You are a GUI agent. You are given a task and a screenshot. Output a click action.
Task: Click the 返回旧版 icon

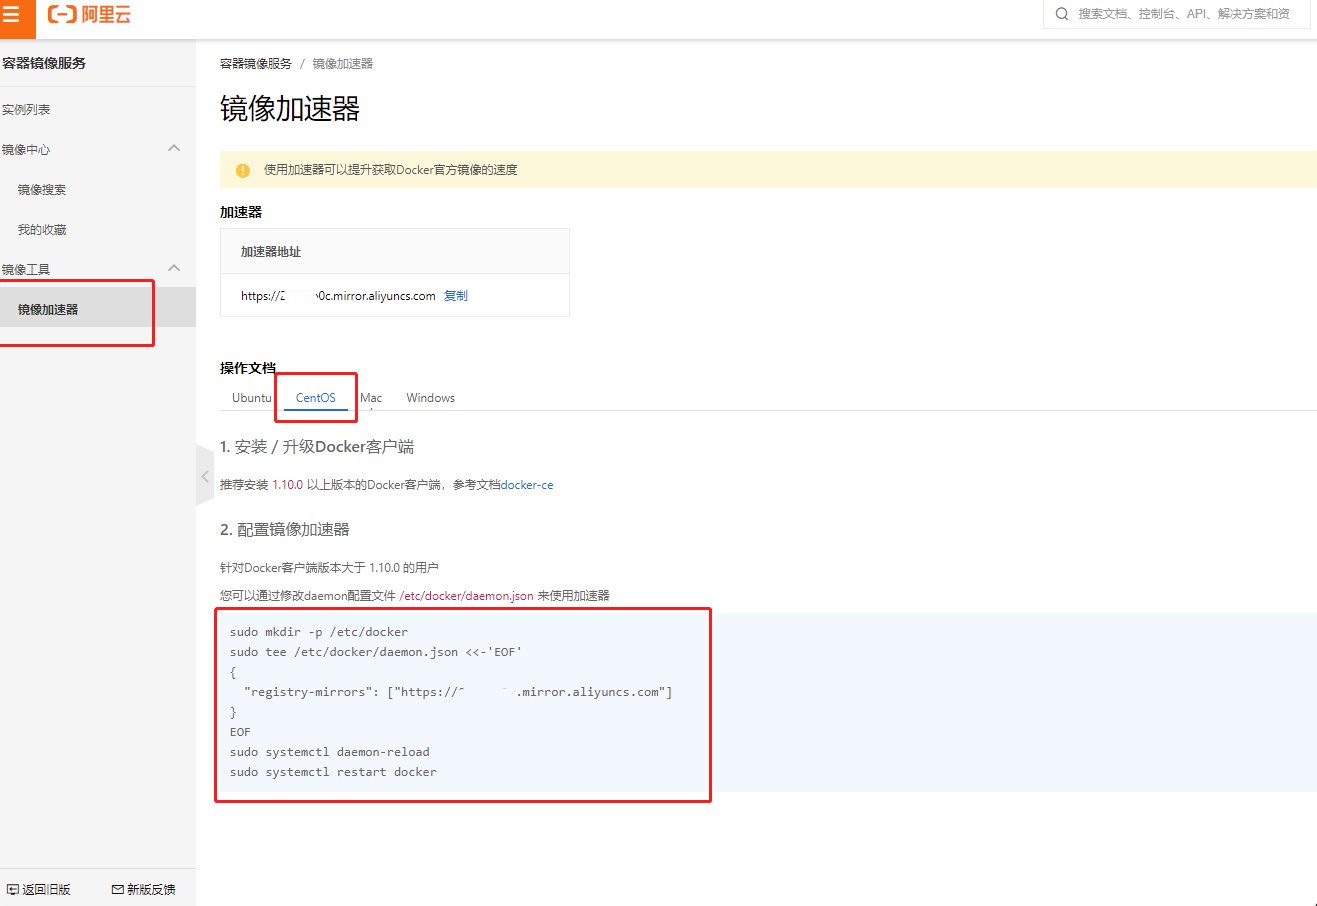click(13, 889)
